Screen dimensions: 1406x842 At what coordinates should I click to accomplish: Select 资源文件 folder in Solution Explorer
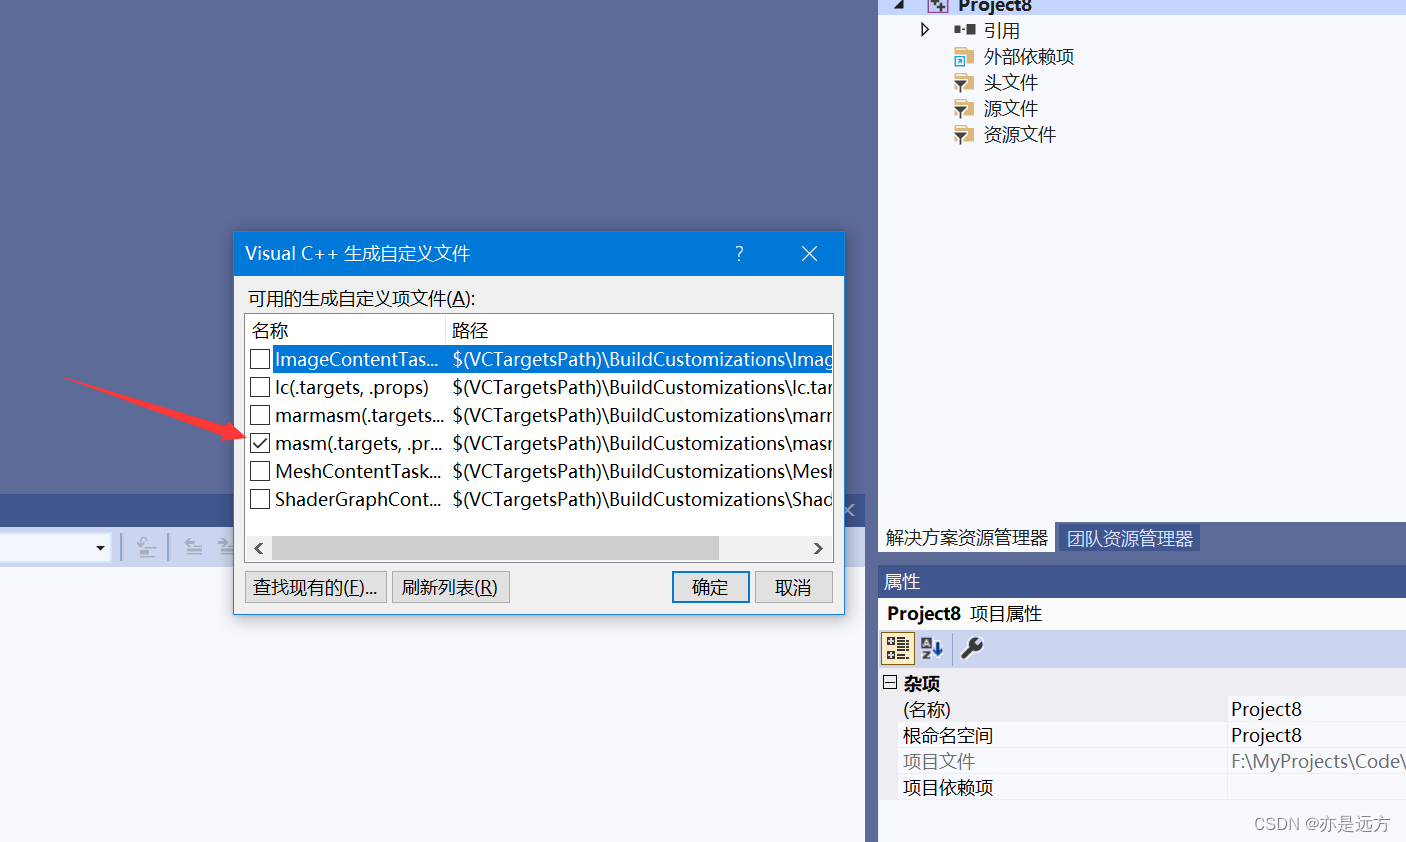coord(1020,135)
